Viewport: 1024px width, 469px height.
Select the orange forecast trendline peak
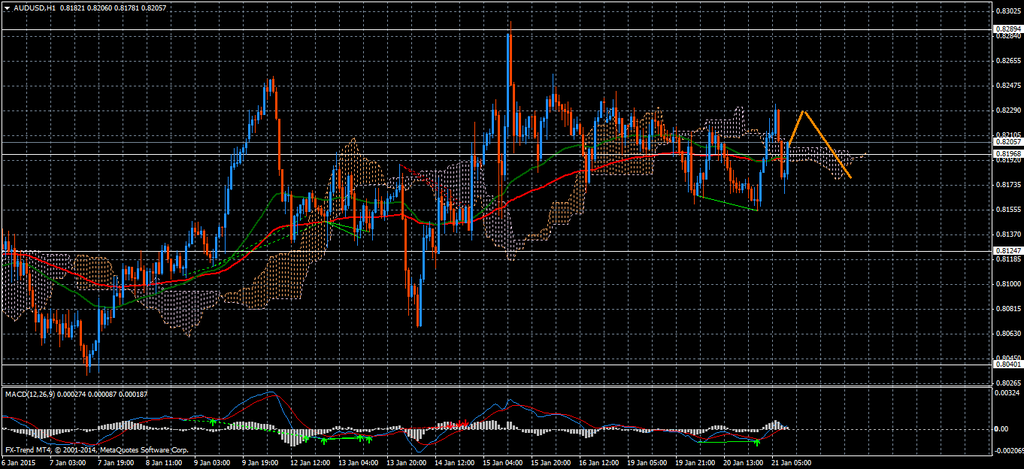click(804, 112)
